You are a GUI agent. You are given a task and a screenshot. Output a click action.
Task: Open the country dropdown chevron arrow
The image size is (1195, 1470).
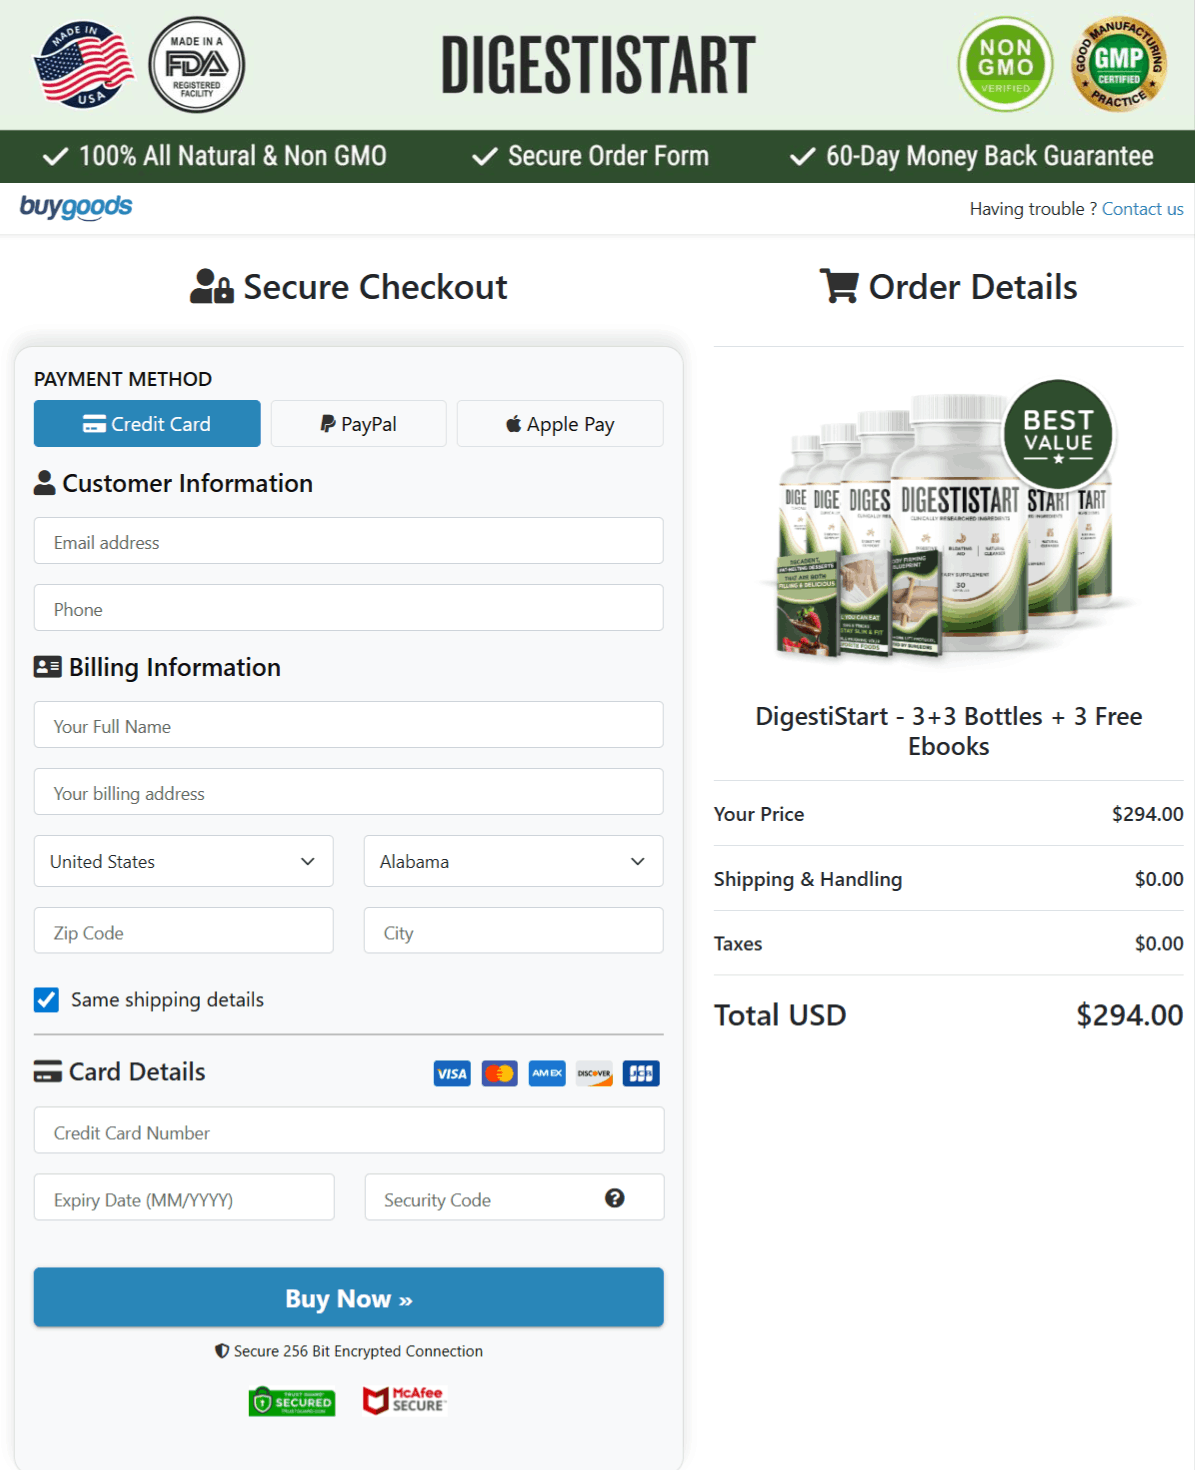coord(308,861)
